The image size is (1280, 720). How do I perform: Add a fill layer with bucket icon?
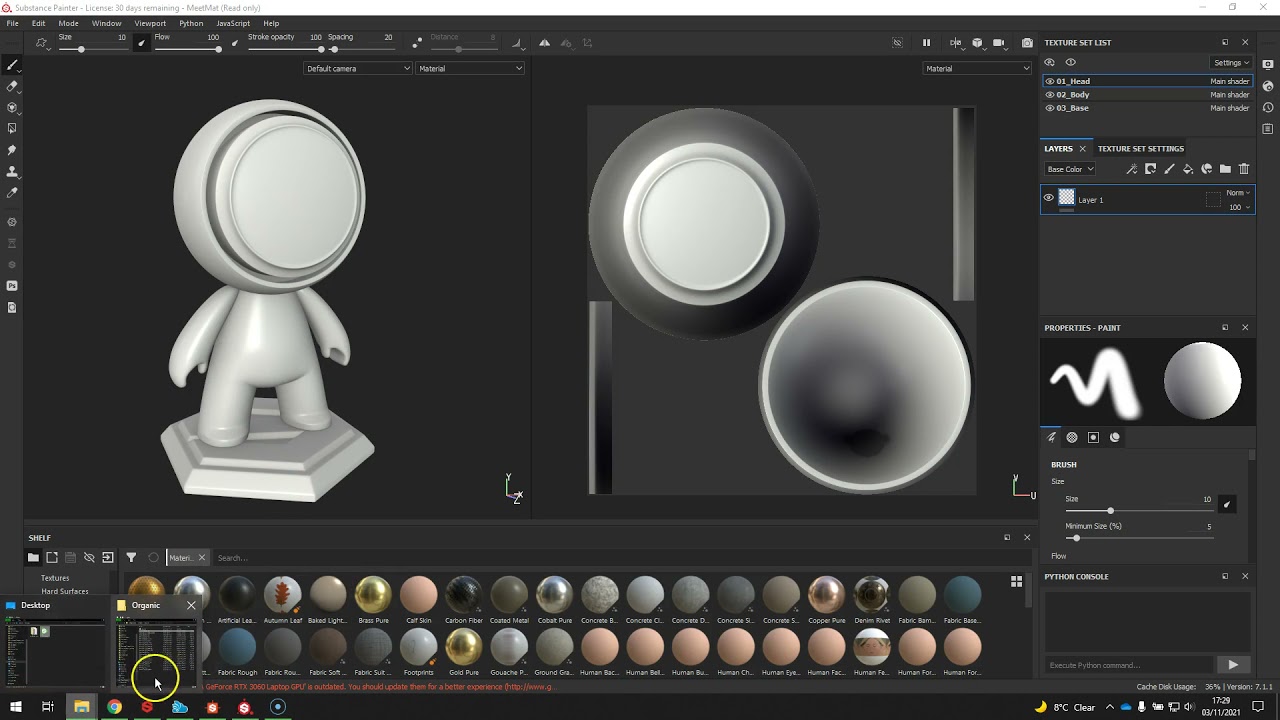coord(1188,169)
